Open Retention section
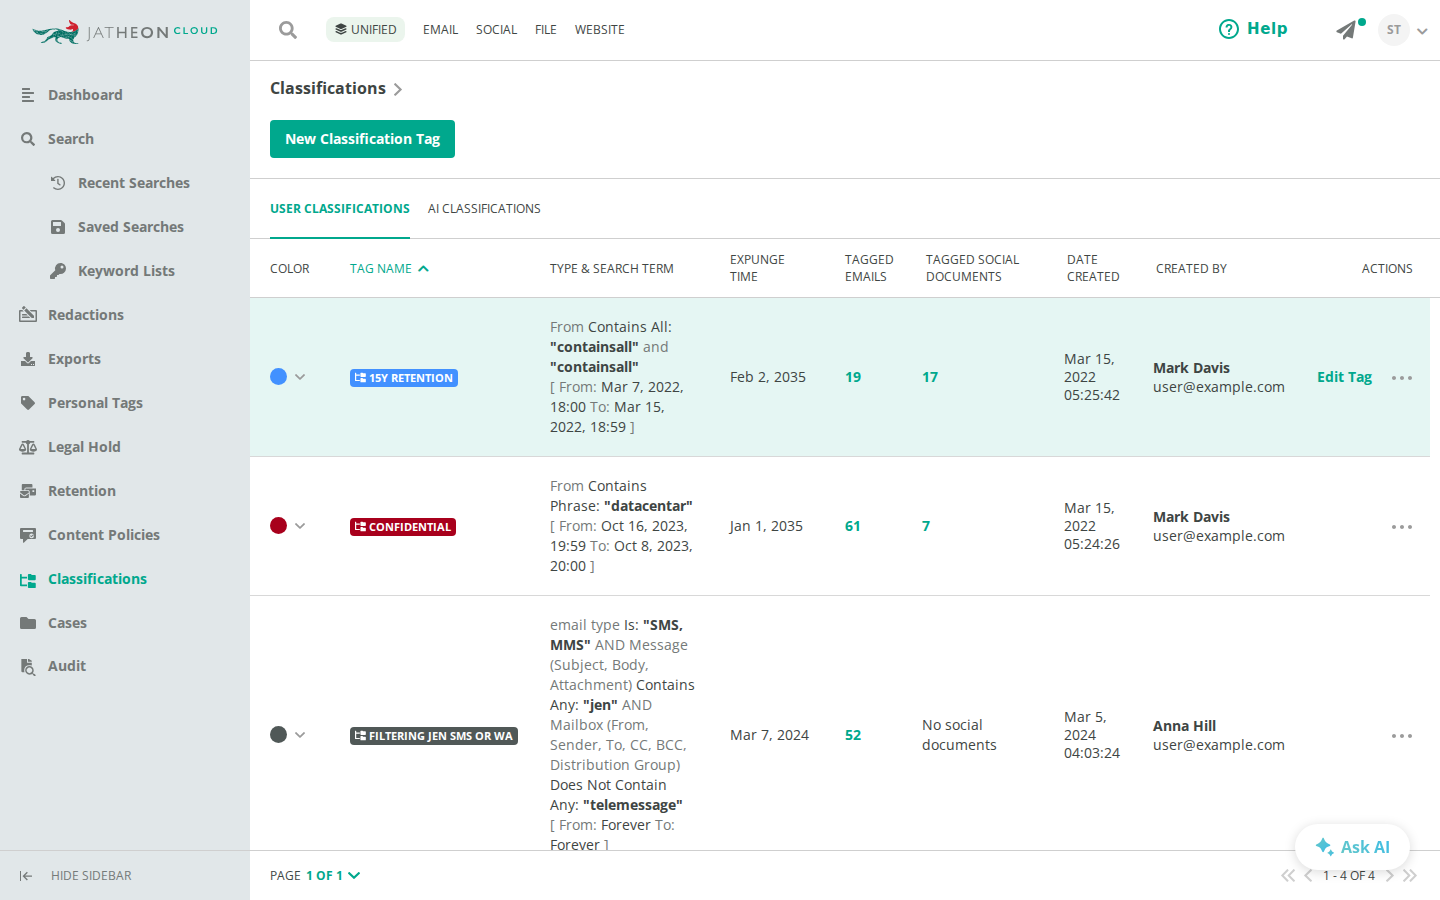This screenshot has height=900, width=1440. (x=82, y=491)
